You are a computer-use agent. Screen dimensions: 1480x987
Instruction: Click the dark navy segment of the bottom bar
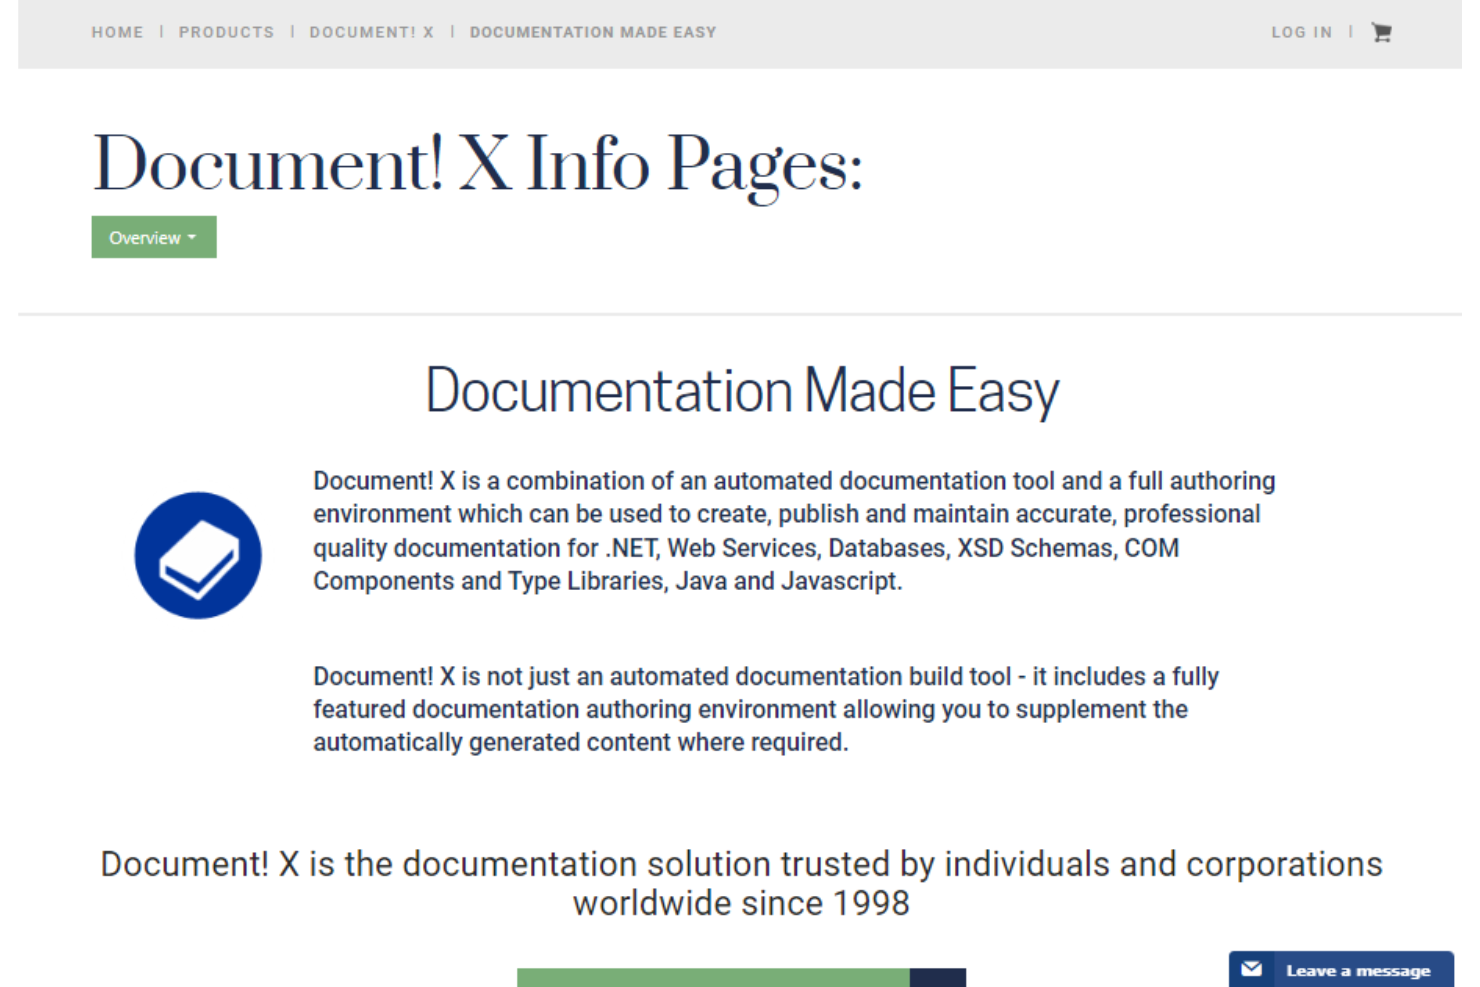pos(938,977)
